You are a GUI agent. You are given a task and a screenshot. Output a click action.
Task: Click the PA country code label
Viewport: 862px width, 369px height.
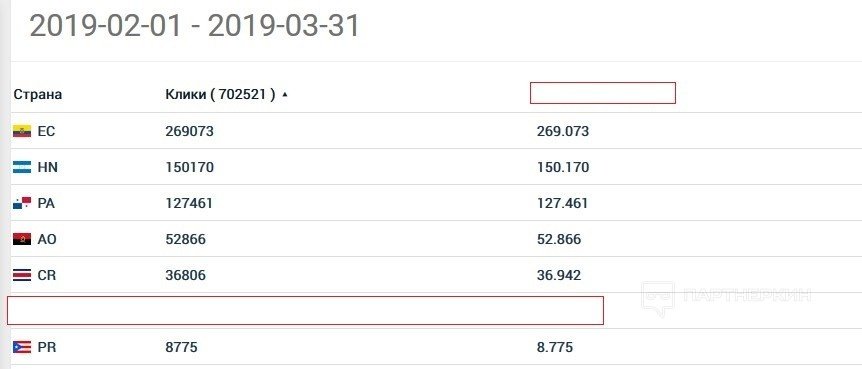pos(46,203)
